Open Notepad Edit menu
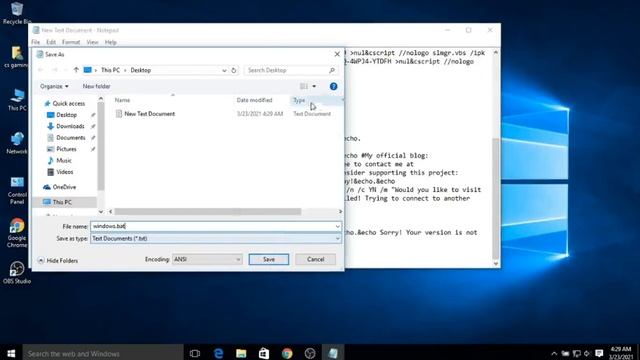 coord(51,42)
